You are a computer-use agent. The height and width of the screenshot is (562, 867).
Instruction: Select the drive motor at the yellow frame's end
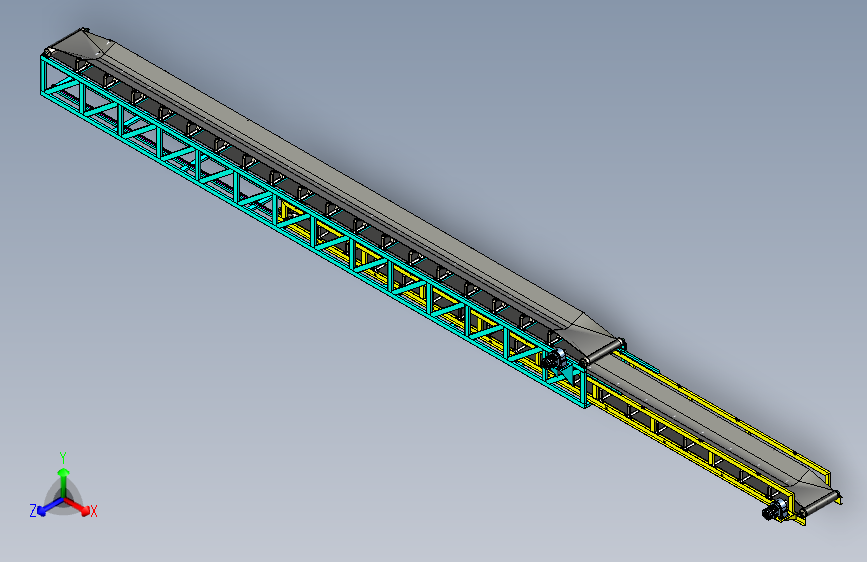pyautogui.click(x=775, y=510)
